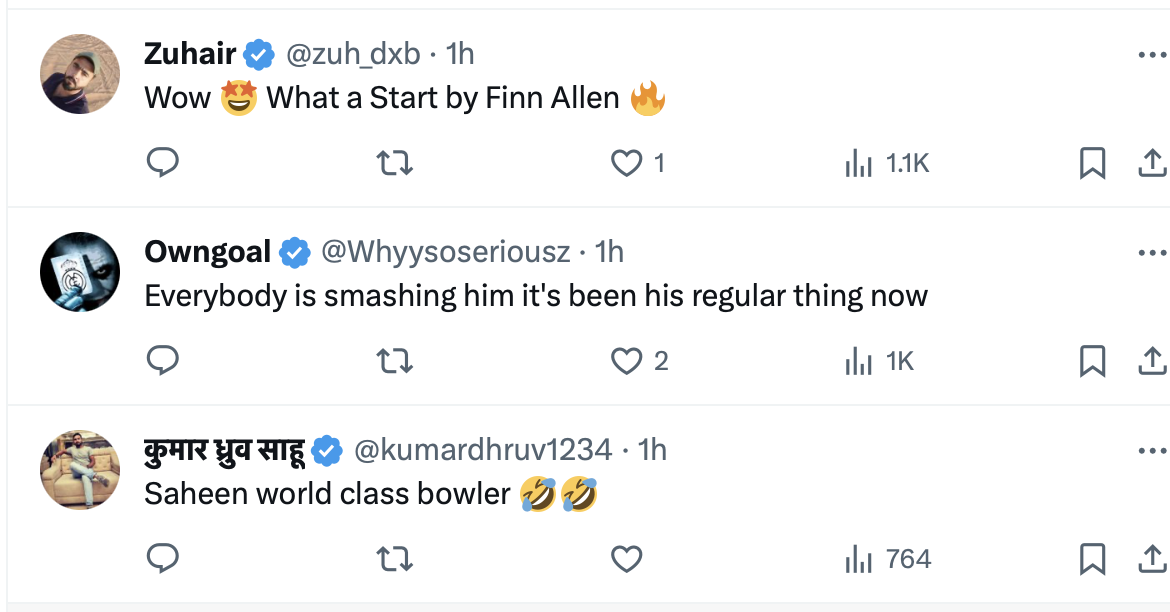The width and height of the screenshot is (1170, 612).
Task: Repost Zuhair's tweet
Action: tap(395, 163)
